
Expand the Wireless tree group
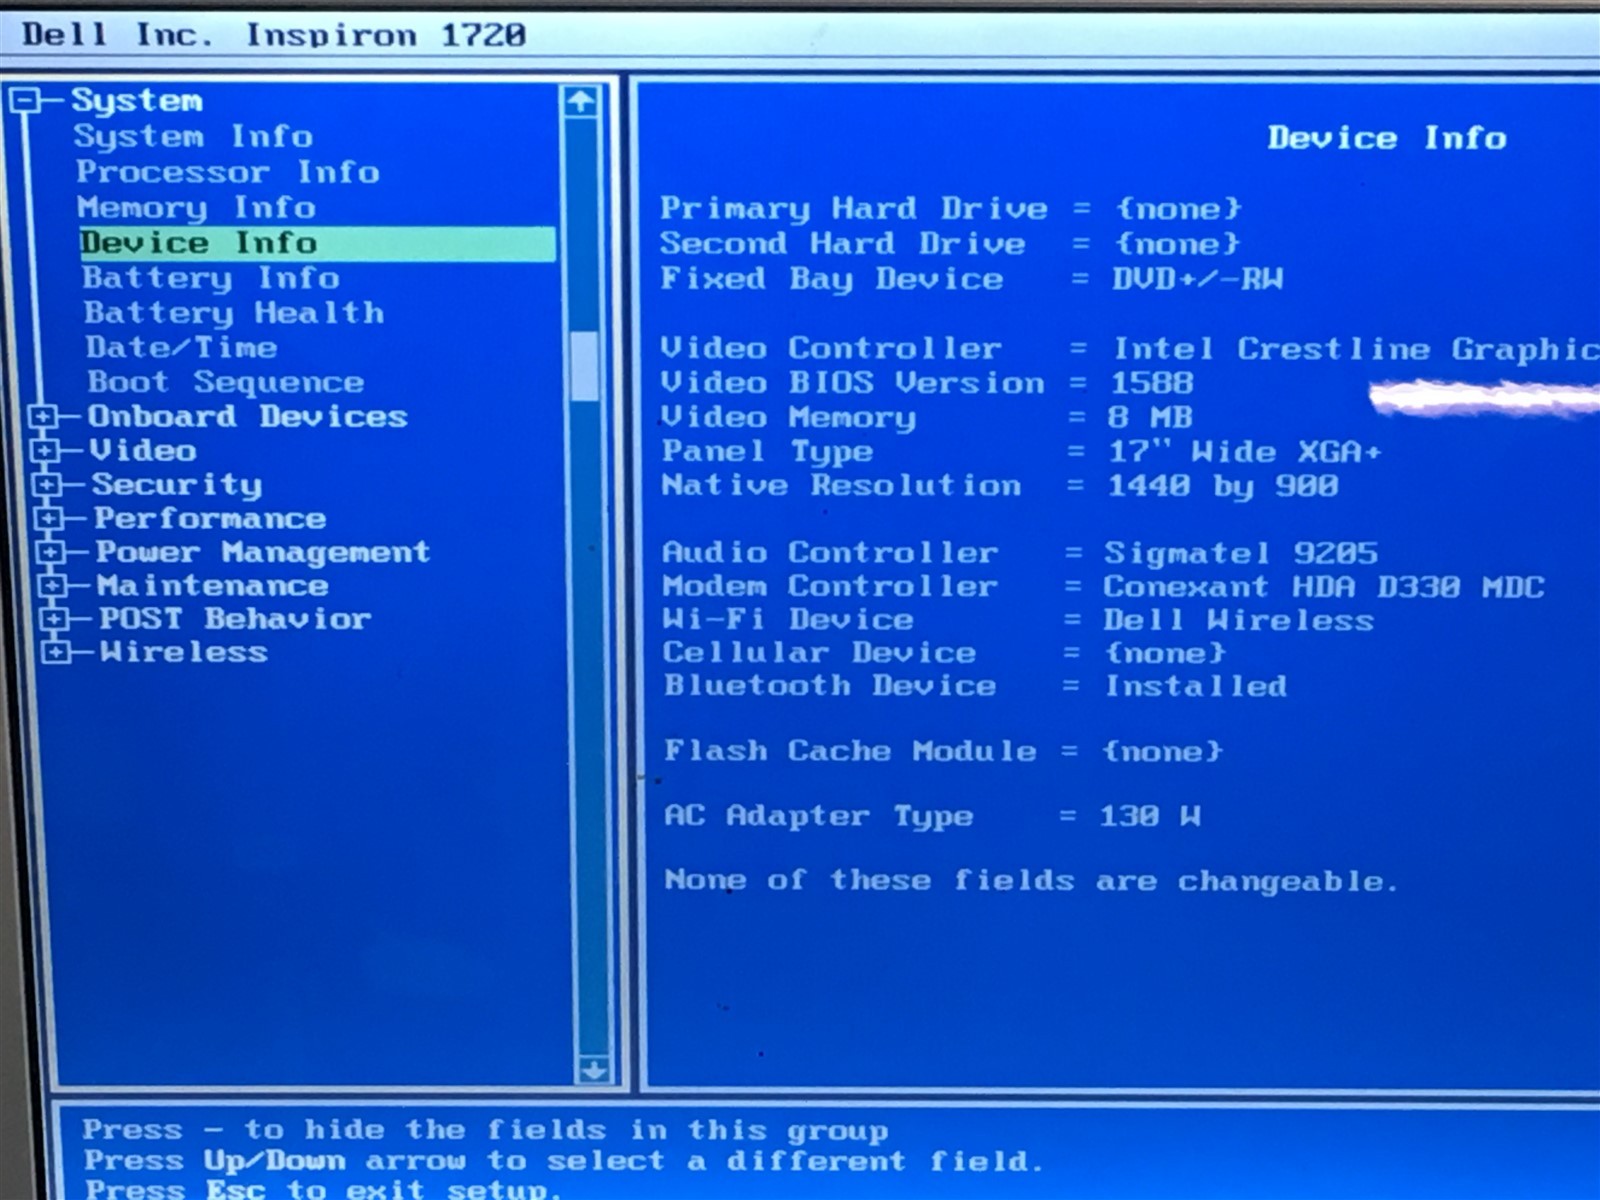click(56, 652)
